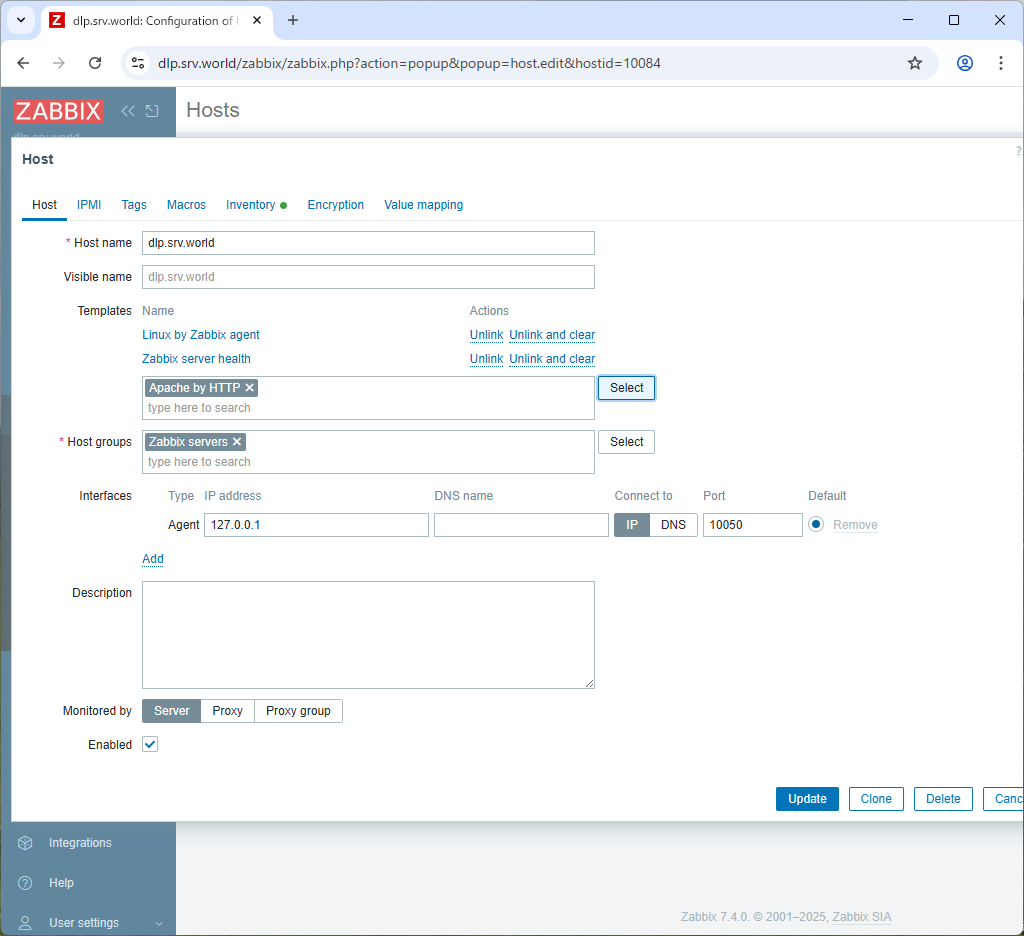Click the Update button
1024x936 pixels.
pyautogui.click(x=807, y=799)
